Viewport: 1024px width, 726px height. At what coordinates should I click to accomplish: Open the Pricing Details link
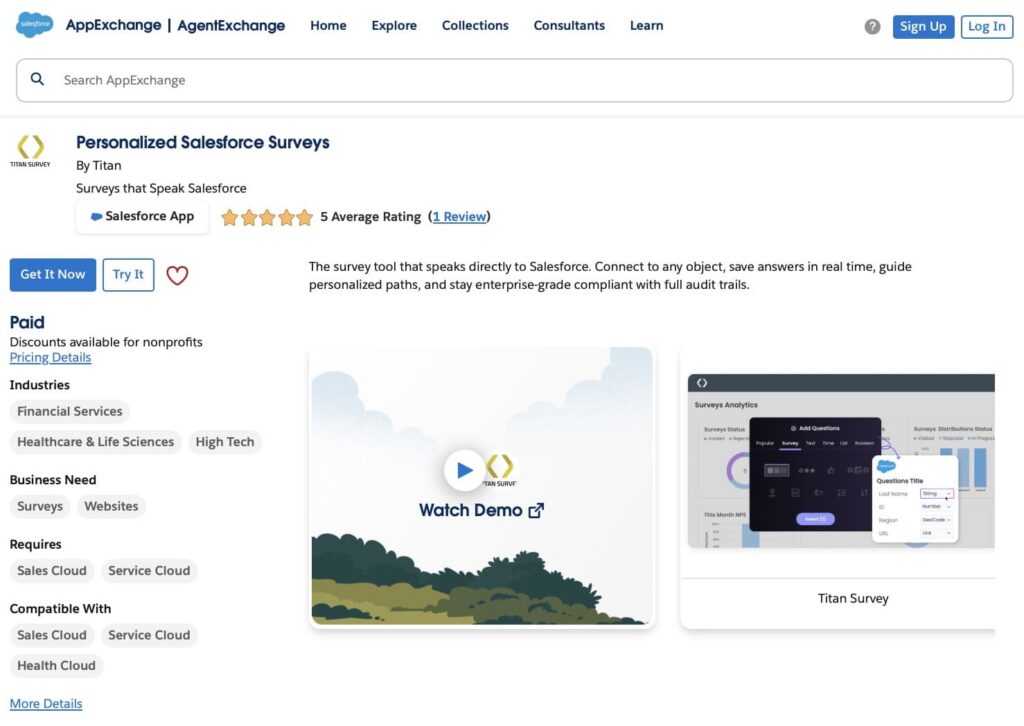click(x=50, y=357)
